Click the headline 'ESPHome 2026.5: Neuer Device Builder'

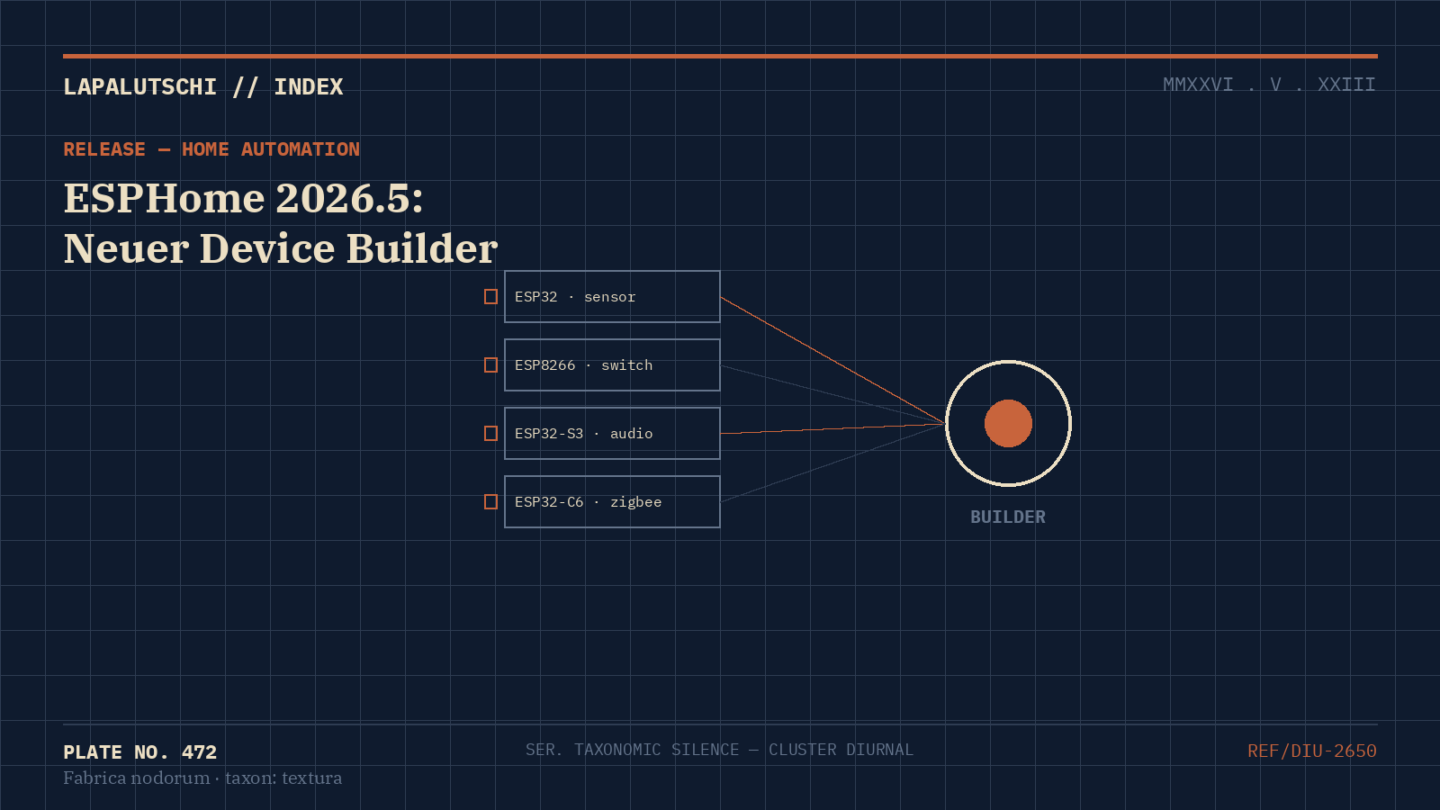[281, 223]
